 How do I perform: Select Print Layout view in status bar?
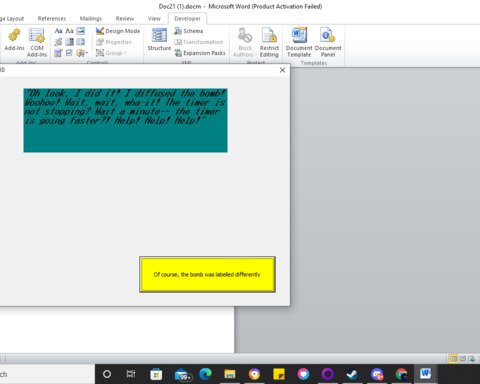pyautogui.click(x=453, y=359)
